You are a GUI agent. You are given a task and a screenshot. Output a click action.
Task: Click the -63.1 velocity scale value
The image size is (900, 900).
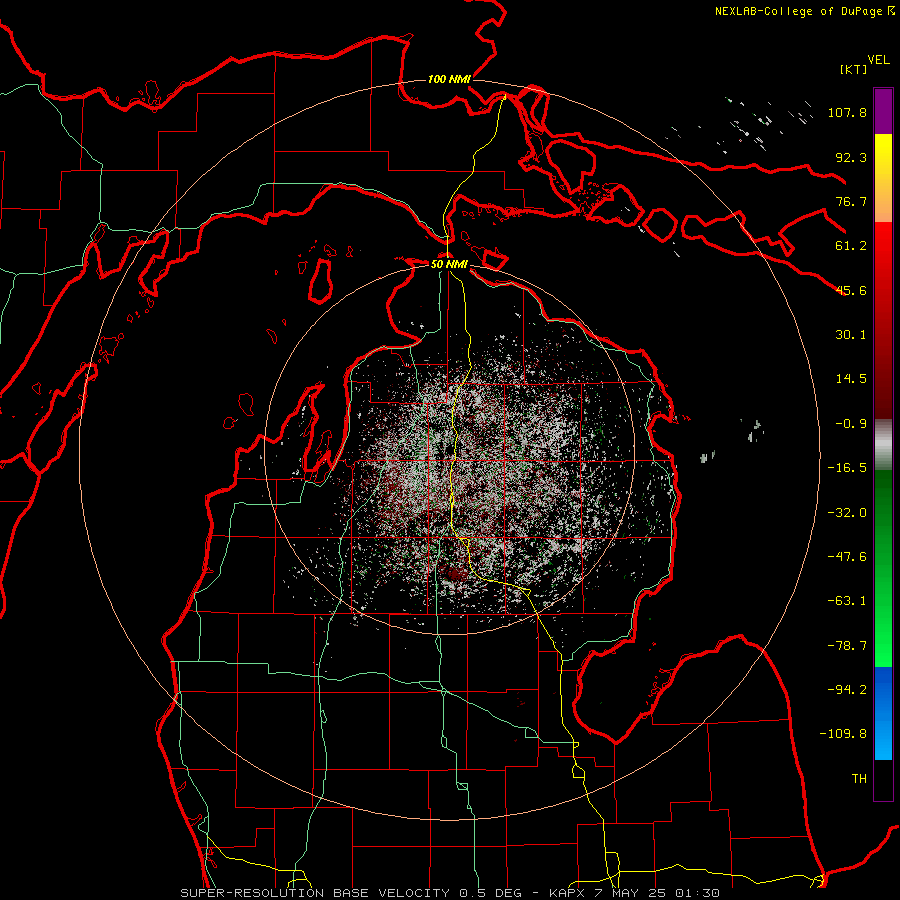847,601
